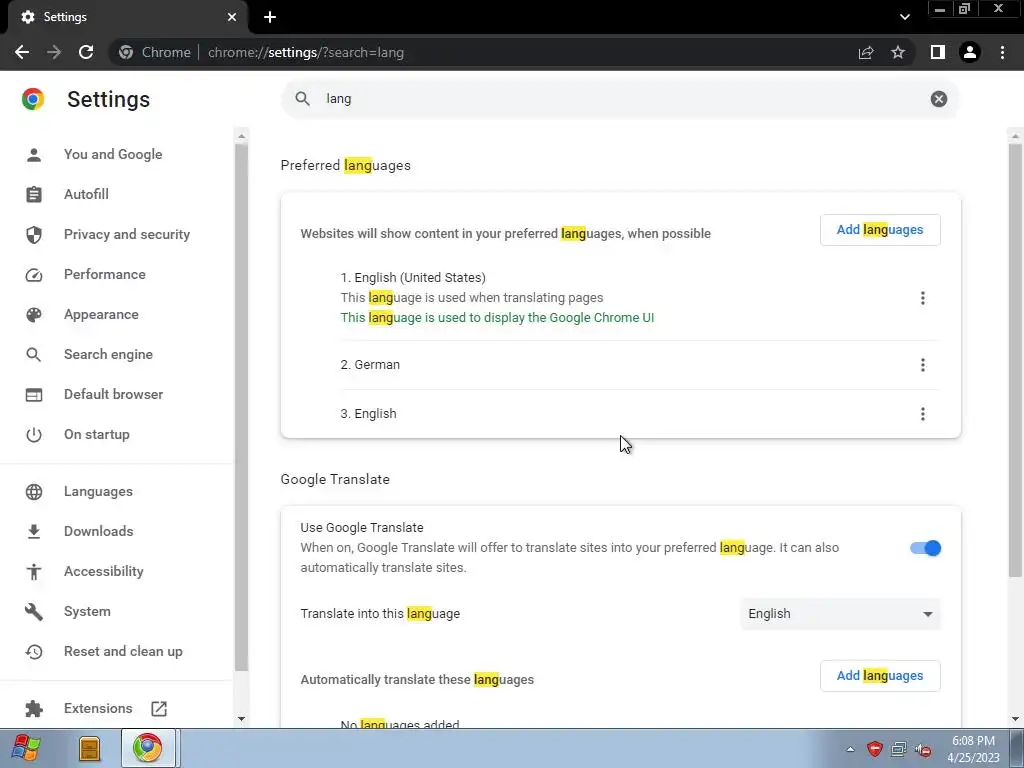Reload the current page
The height and width of the screenshot is (768, 1024).
click(x=86, y=52)
